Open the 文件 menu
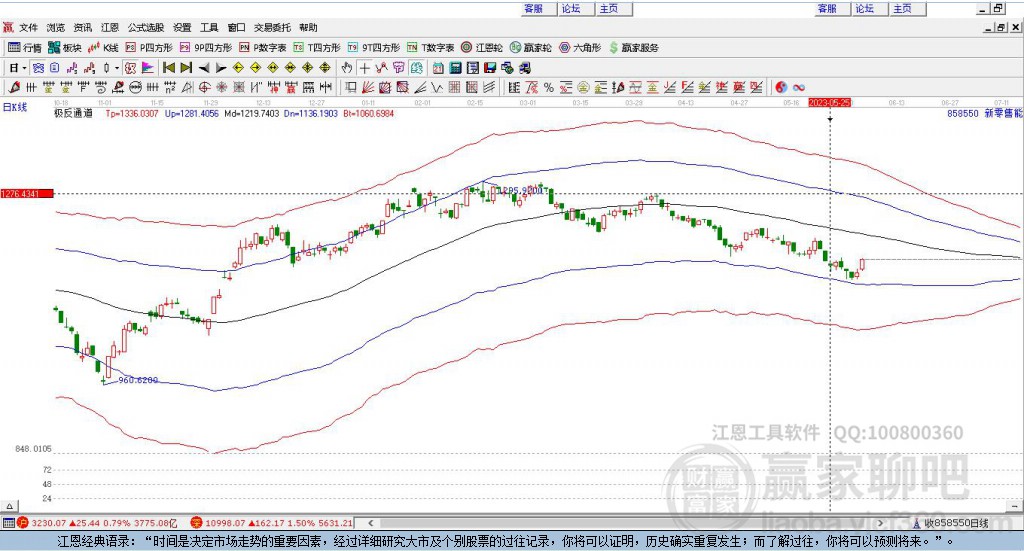Image resolution: width=1024 pixels, height=551 pixels. pyautogui.click(x=29, y=27)
